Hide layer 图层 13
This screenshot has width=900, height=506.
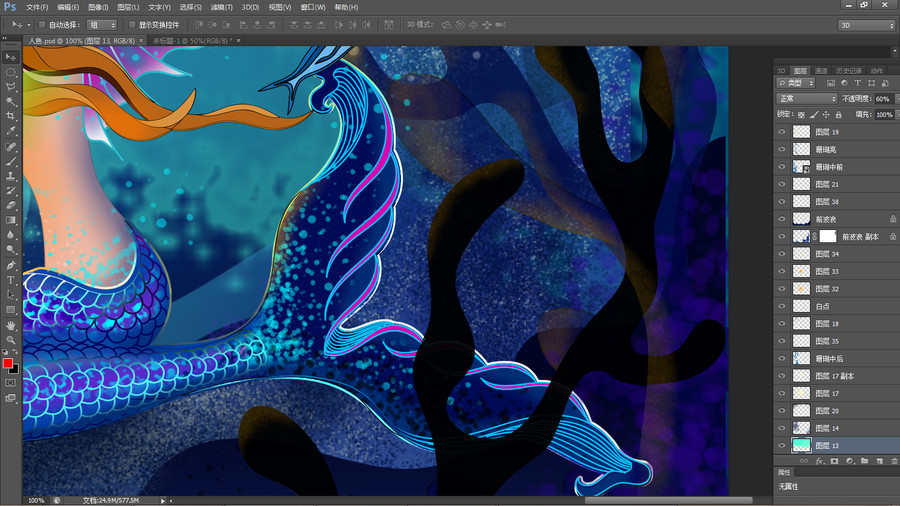click(782, 445)
